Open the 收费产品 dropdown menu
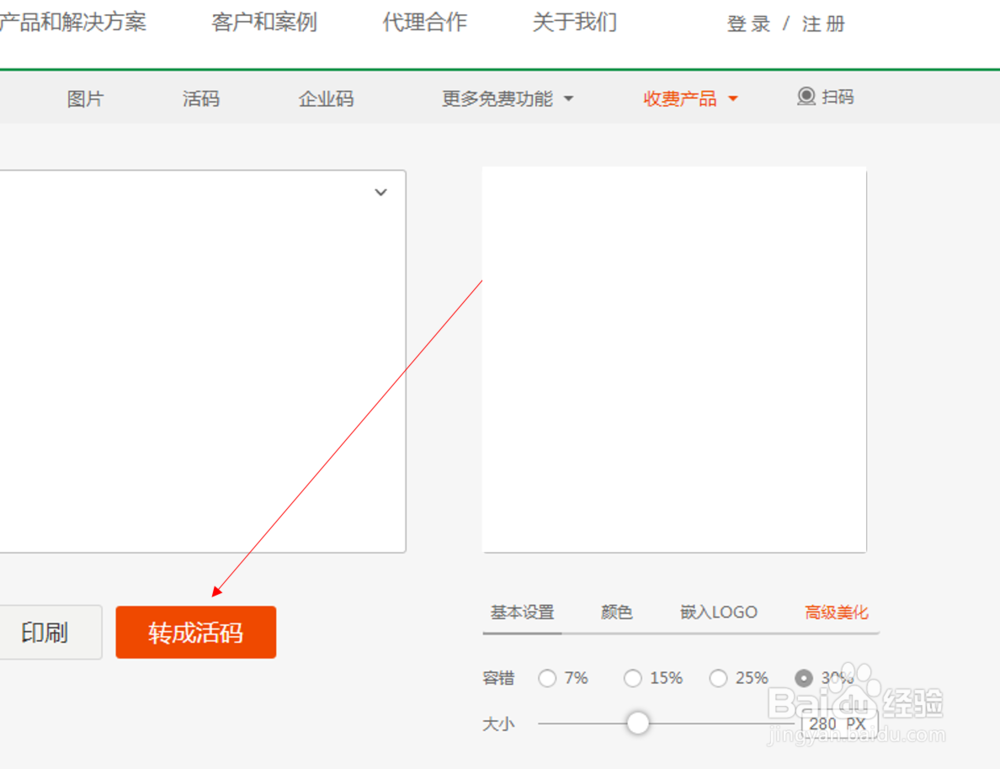1000x769 pixels. [x=690, y=98]
